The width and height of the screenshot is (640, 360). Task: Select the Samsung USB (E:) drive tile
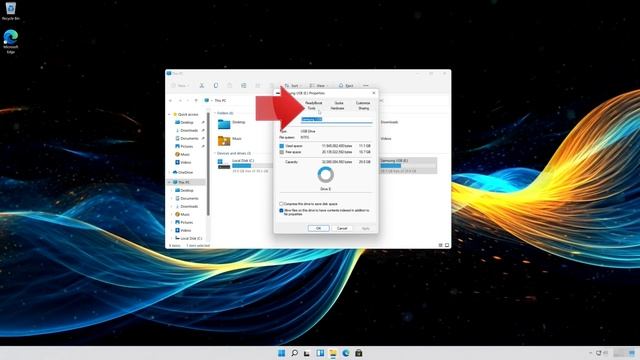408,165
